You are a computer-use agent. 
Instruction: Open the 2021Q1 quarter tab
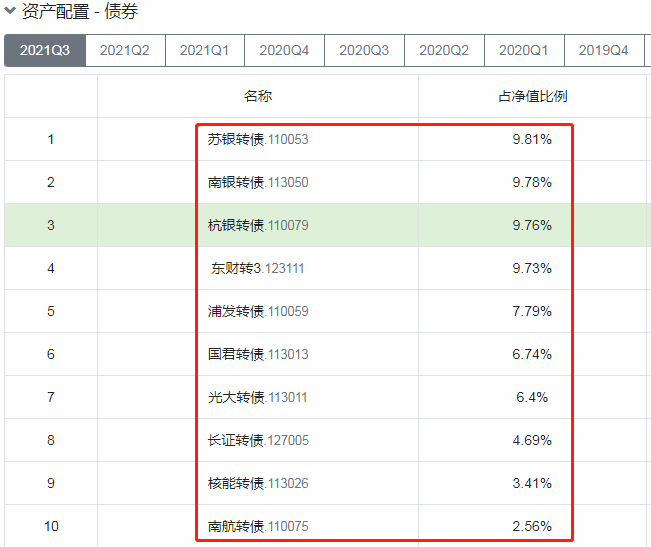pyautogui.click(x=205, y=51)
